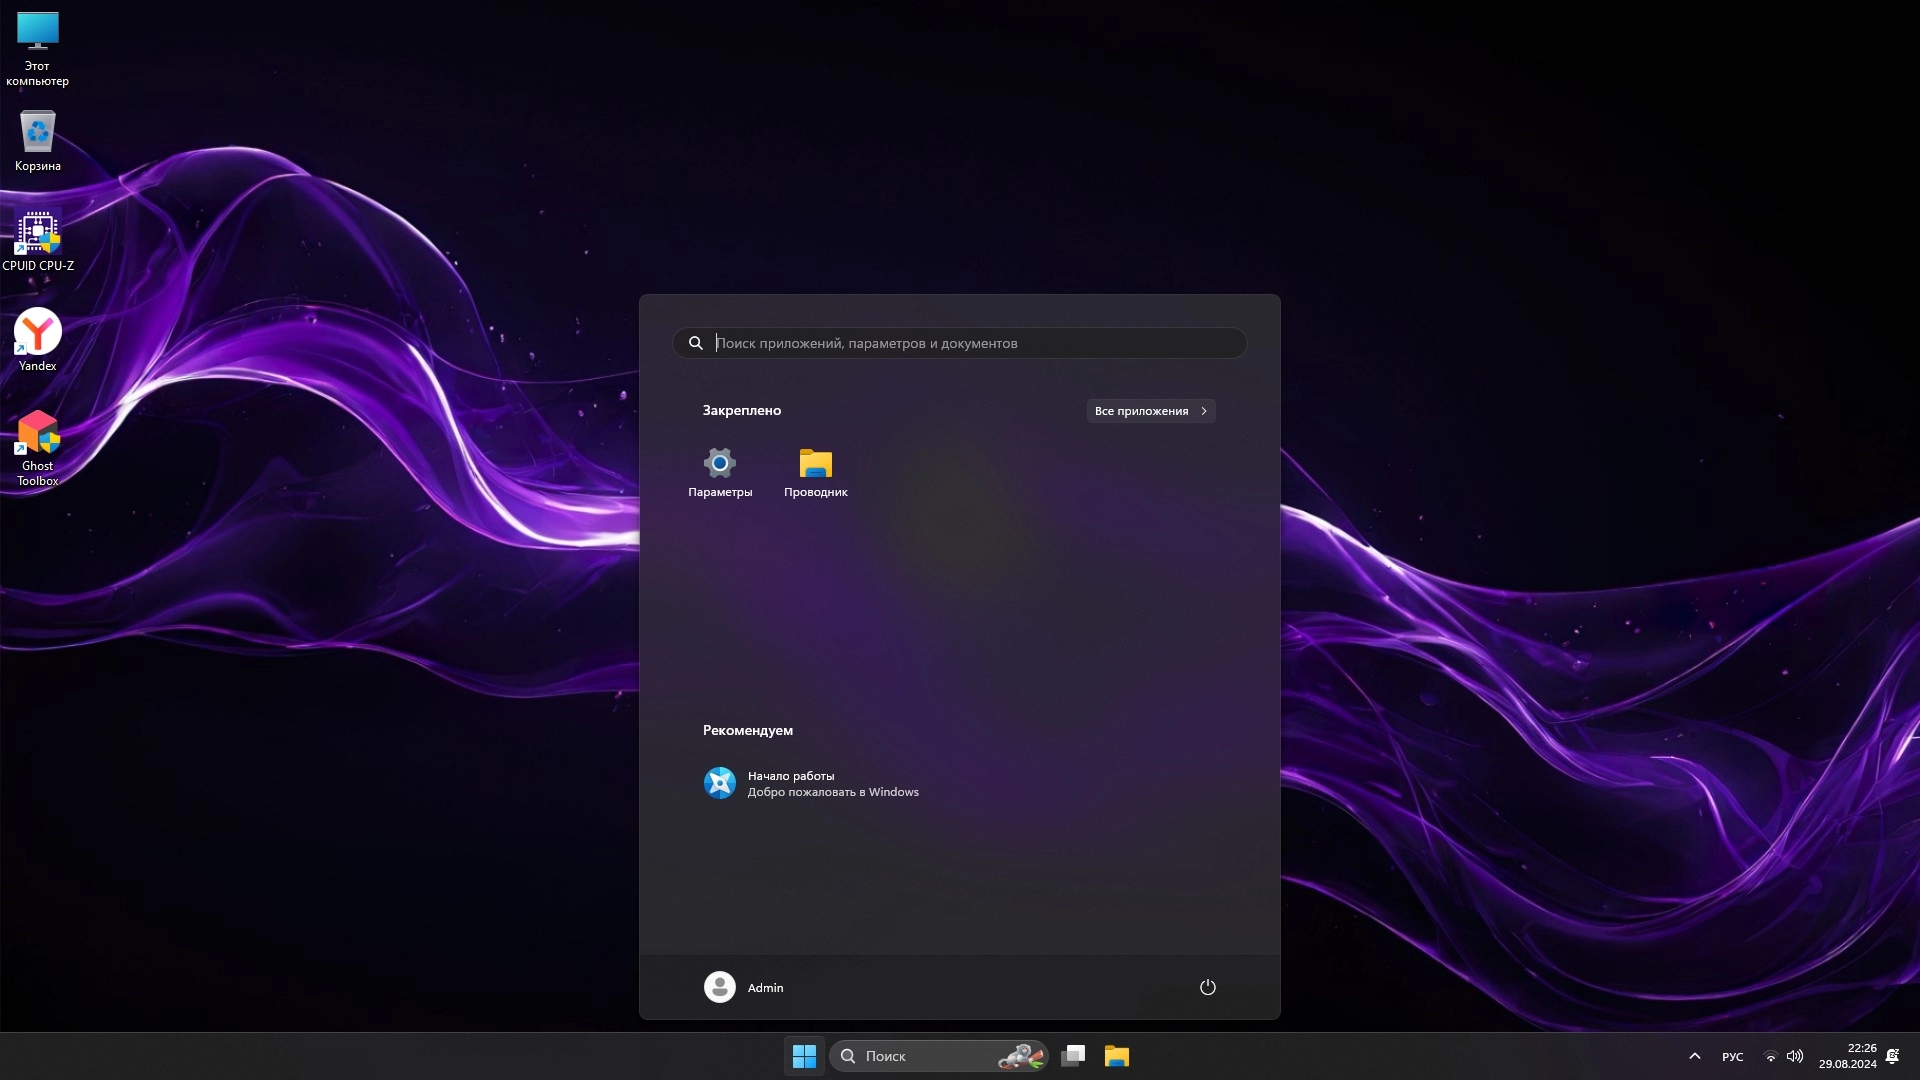1920x1080 pixels.
Task: Show hidden tray icons chevron
Action: point(1694,1056)
